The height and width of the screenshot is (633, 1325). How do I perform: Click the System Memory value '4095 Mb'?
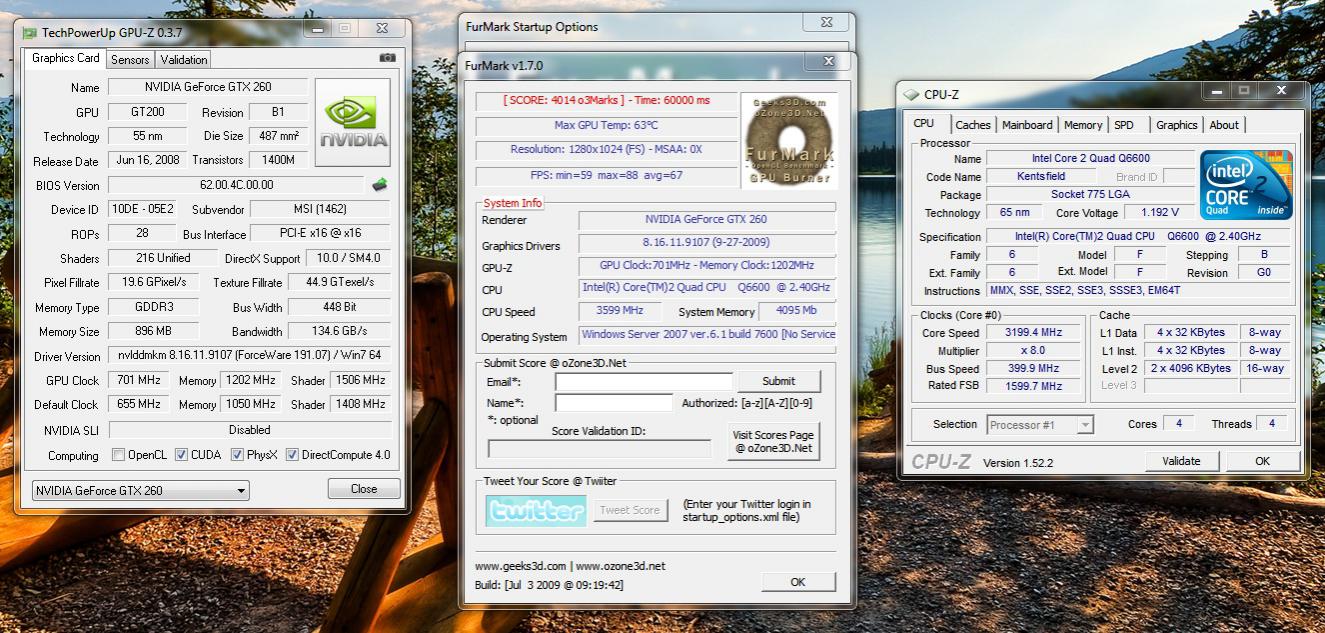pyautogui.click(x=796, y=311)
